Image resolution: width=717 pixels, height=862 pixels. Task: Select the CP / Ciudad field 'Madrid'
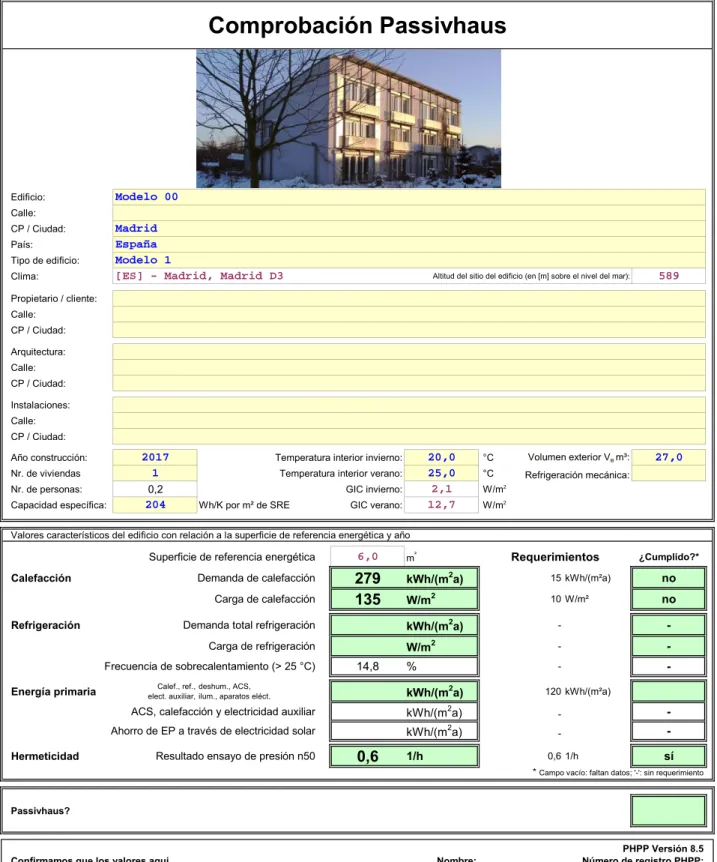coord(409,229)
